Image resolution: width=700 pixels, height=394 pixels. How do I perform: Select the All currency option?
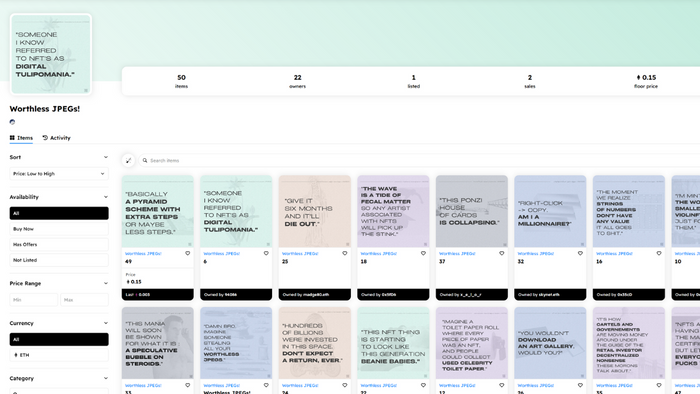[59, 339]
